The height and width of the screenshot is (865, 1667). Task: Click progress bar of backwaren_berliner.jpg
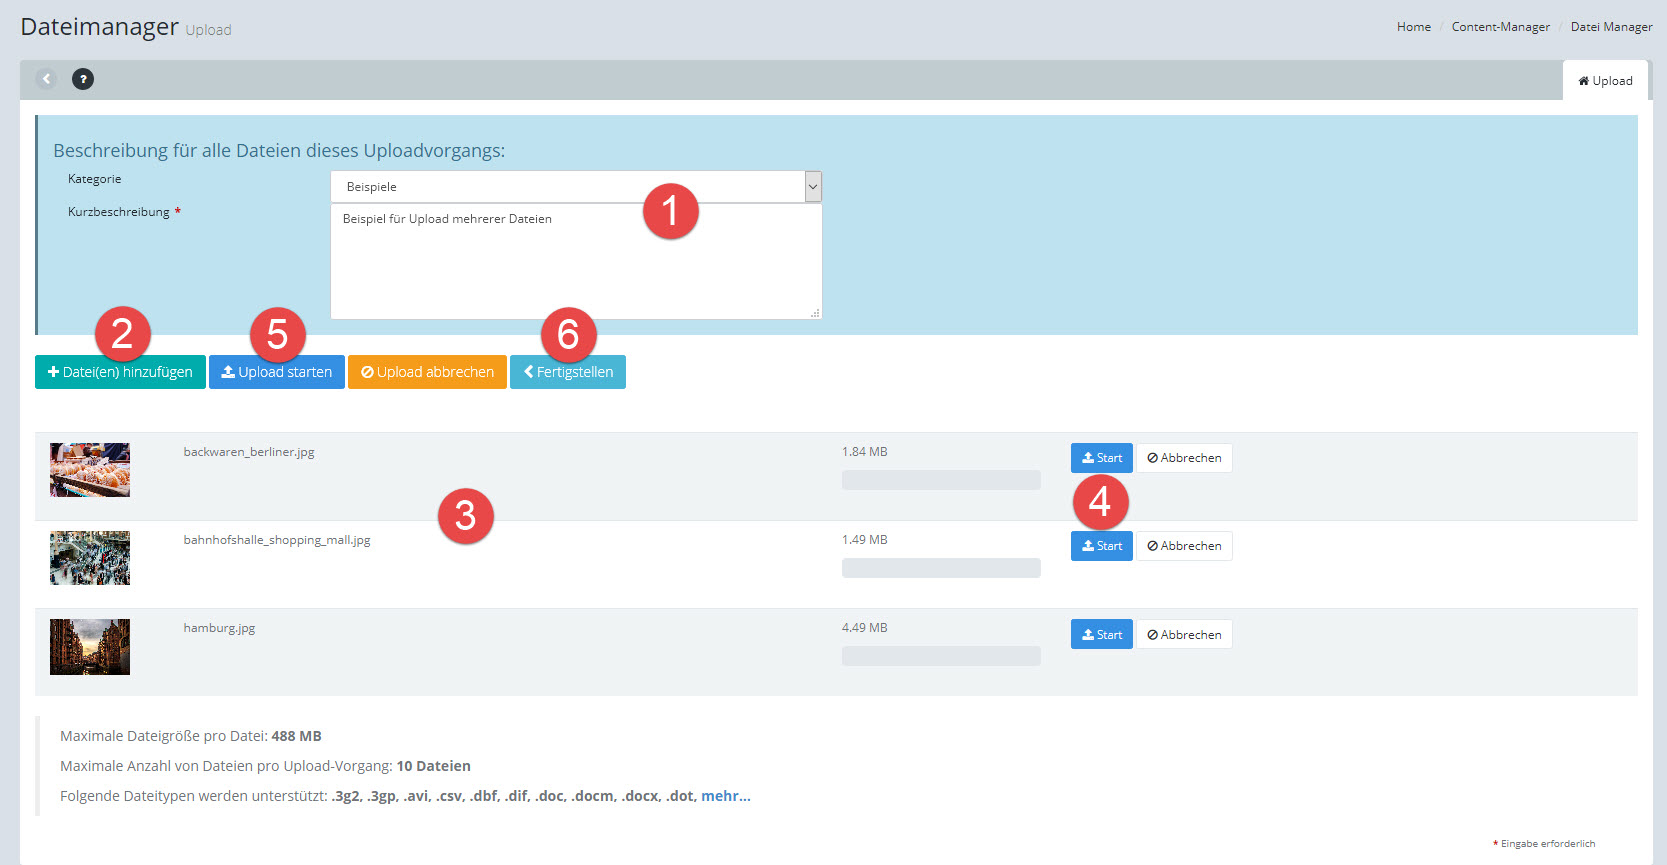coord(940,480)
